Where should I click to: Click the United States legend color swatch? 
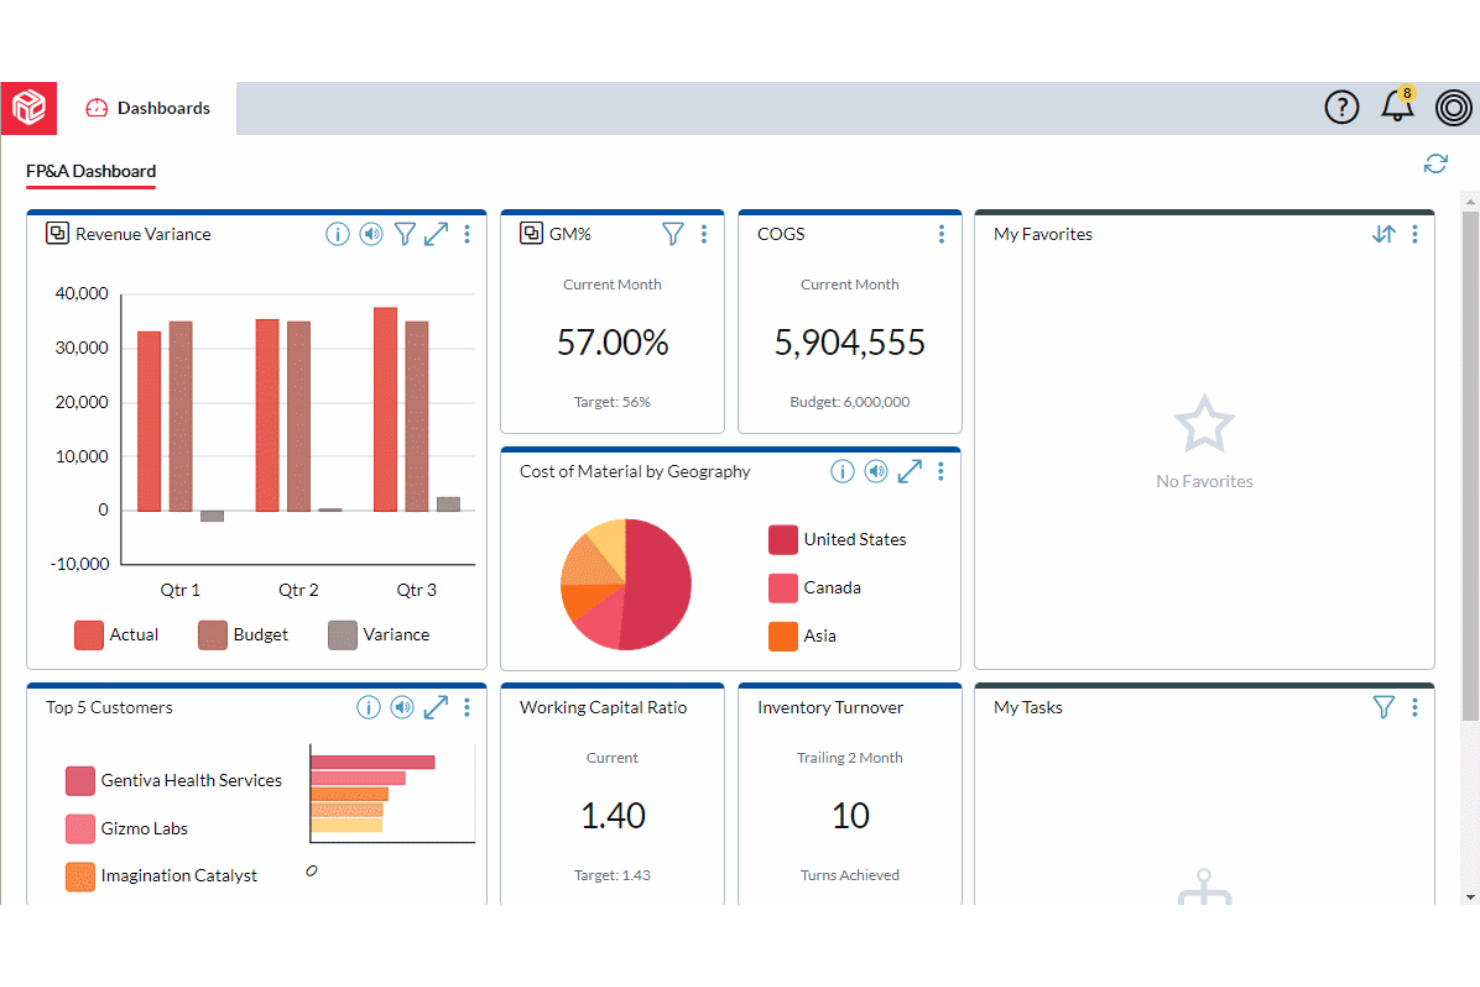point(782,540)
